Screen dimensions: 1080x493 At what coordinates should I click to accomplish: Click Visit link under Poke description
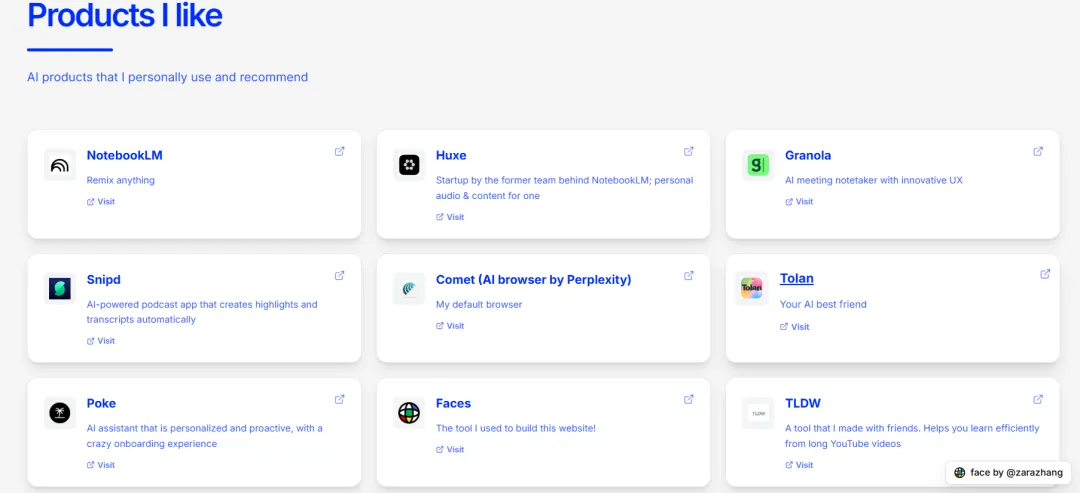coord(101,465)
